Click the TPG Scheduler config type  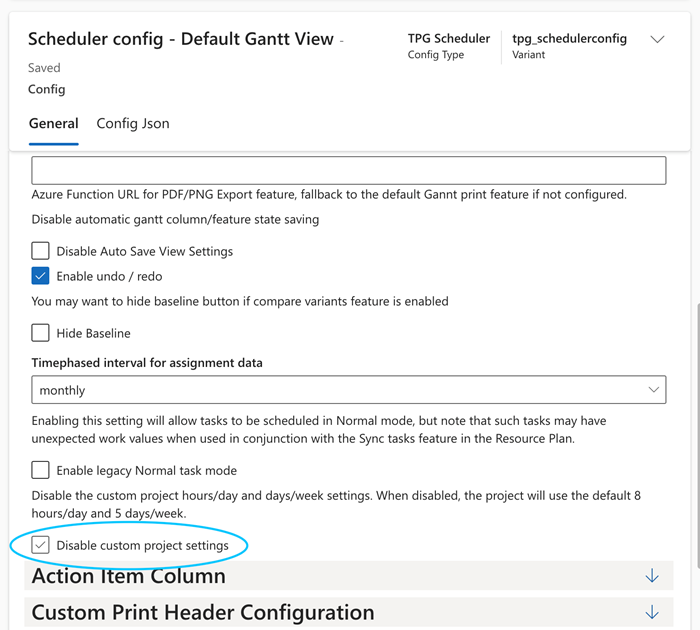coord(449,39)
